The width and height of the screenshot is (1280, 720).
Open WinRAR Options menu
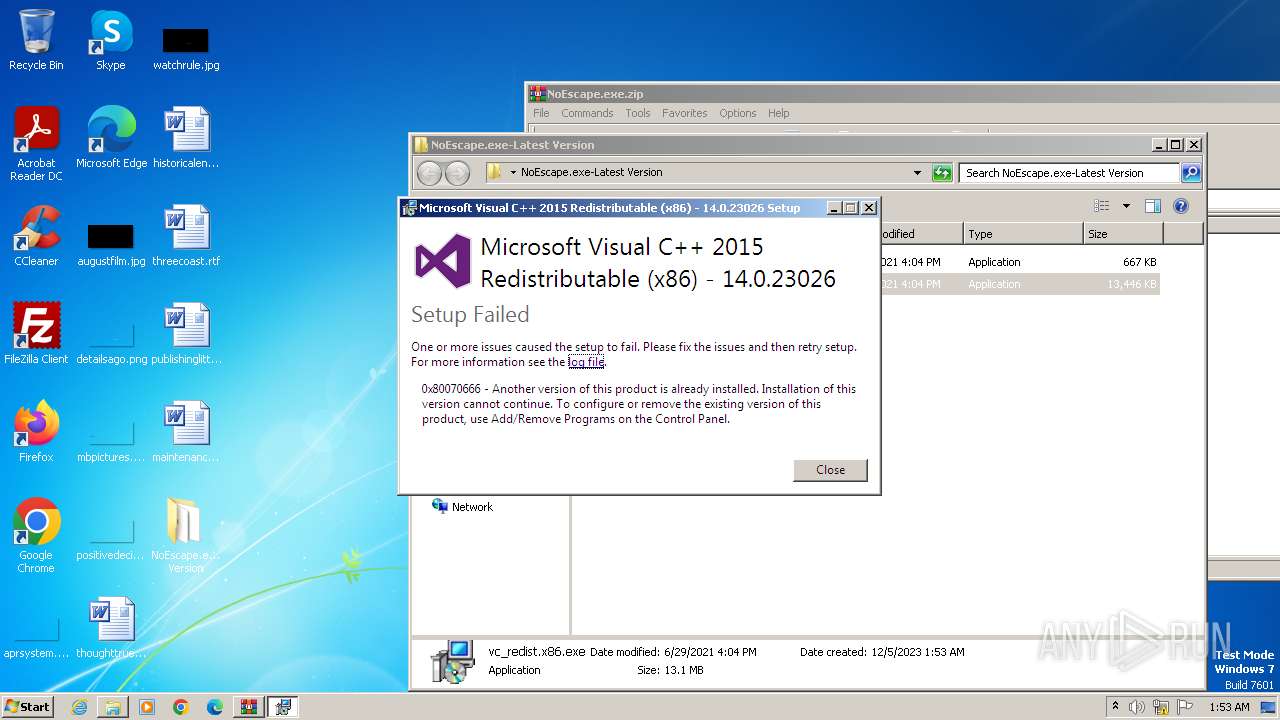(738, 113)
